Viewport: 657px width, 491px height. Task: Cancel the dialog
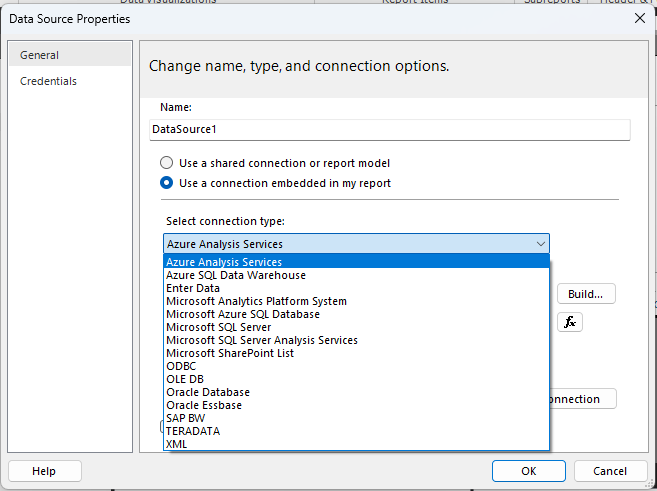pos(610,471)
